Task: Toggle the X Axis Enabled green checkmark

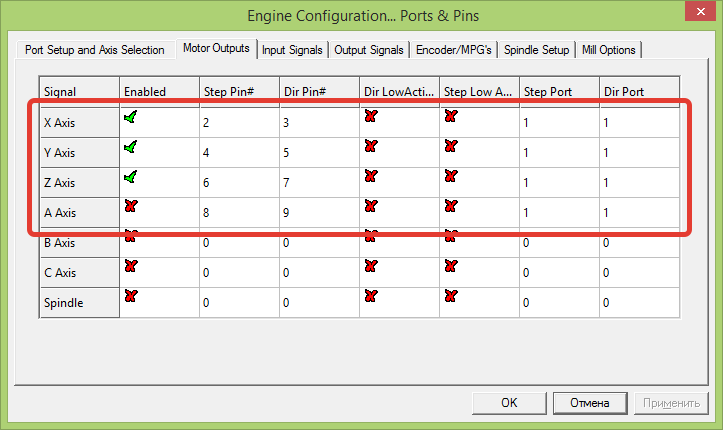Action: pos(130,118)
